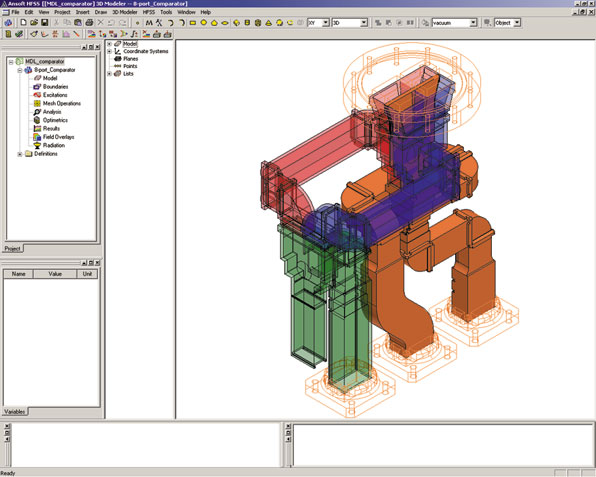Open the Edit menu
This screenshot has width=596, height=477.
pyautogui.click(x=29, y=12)
